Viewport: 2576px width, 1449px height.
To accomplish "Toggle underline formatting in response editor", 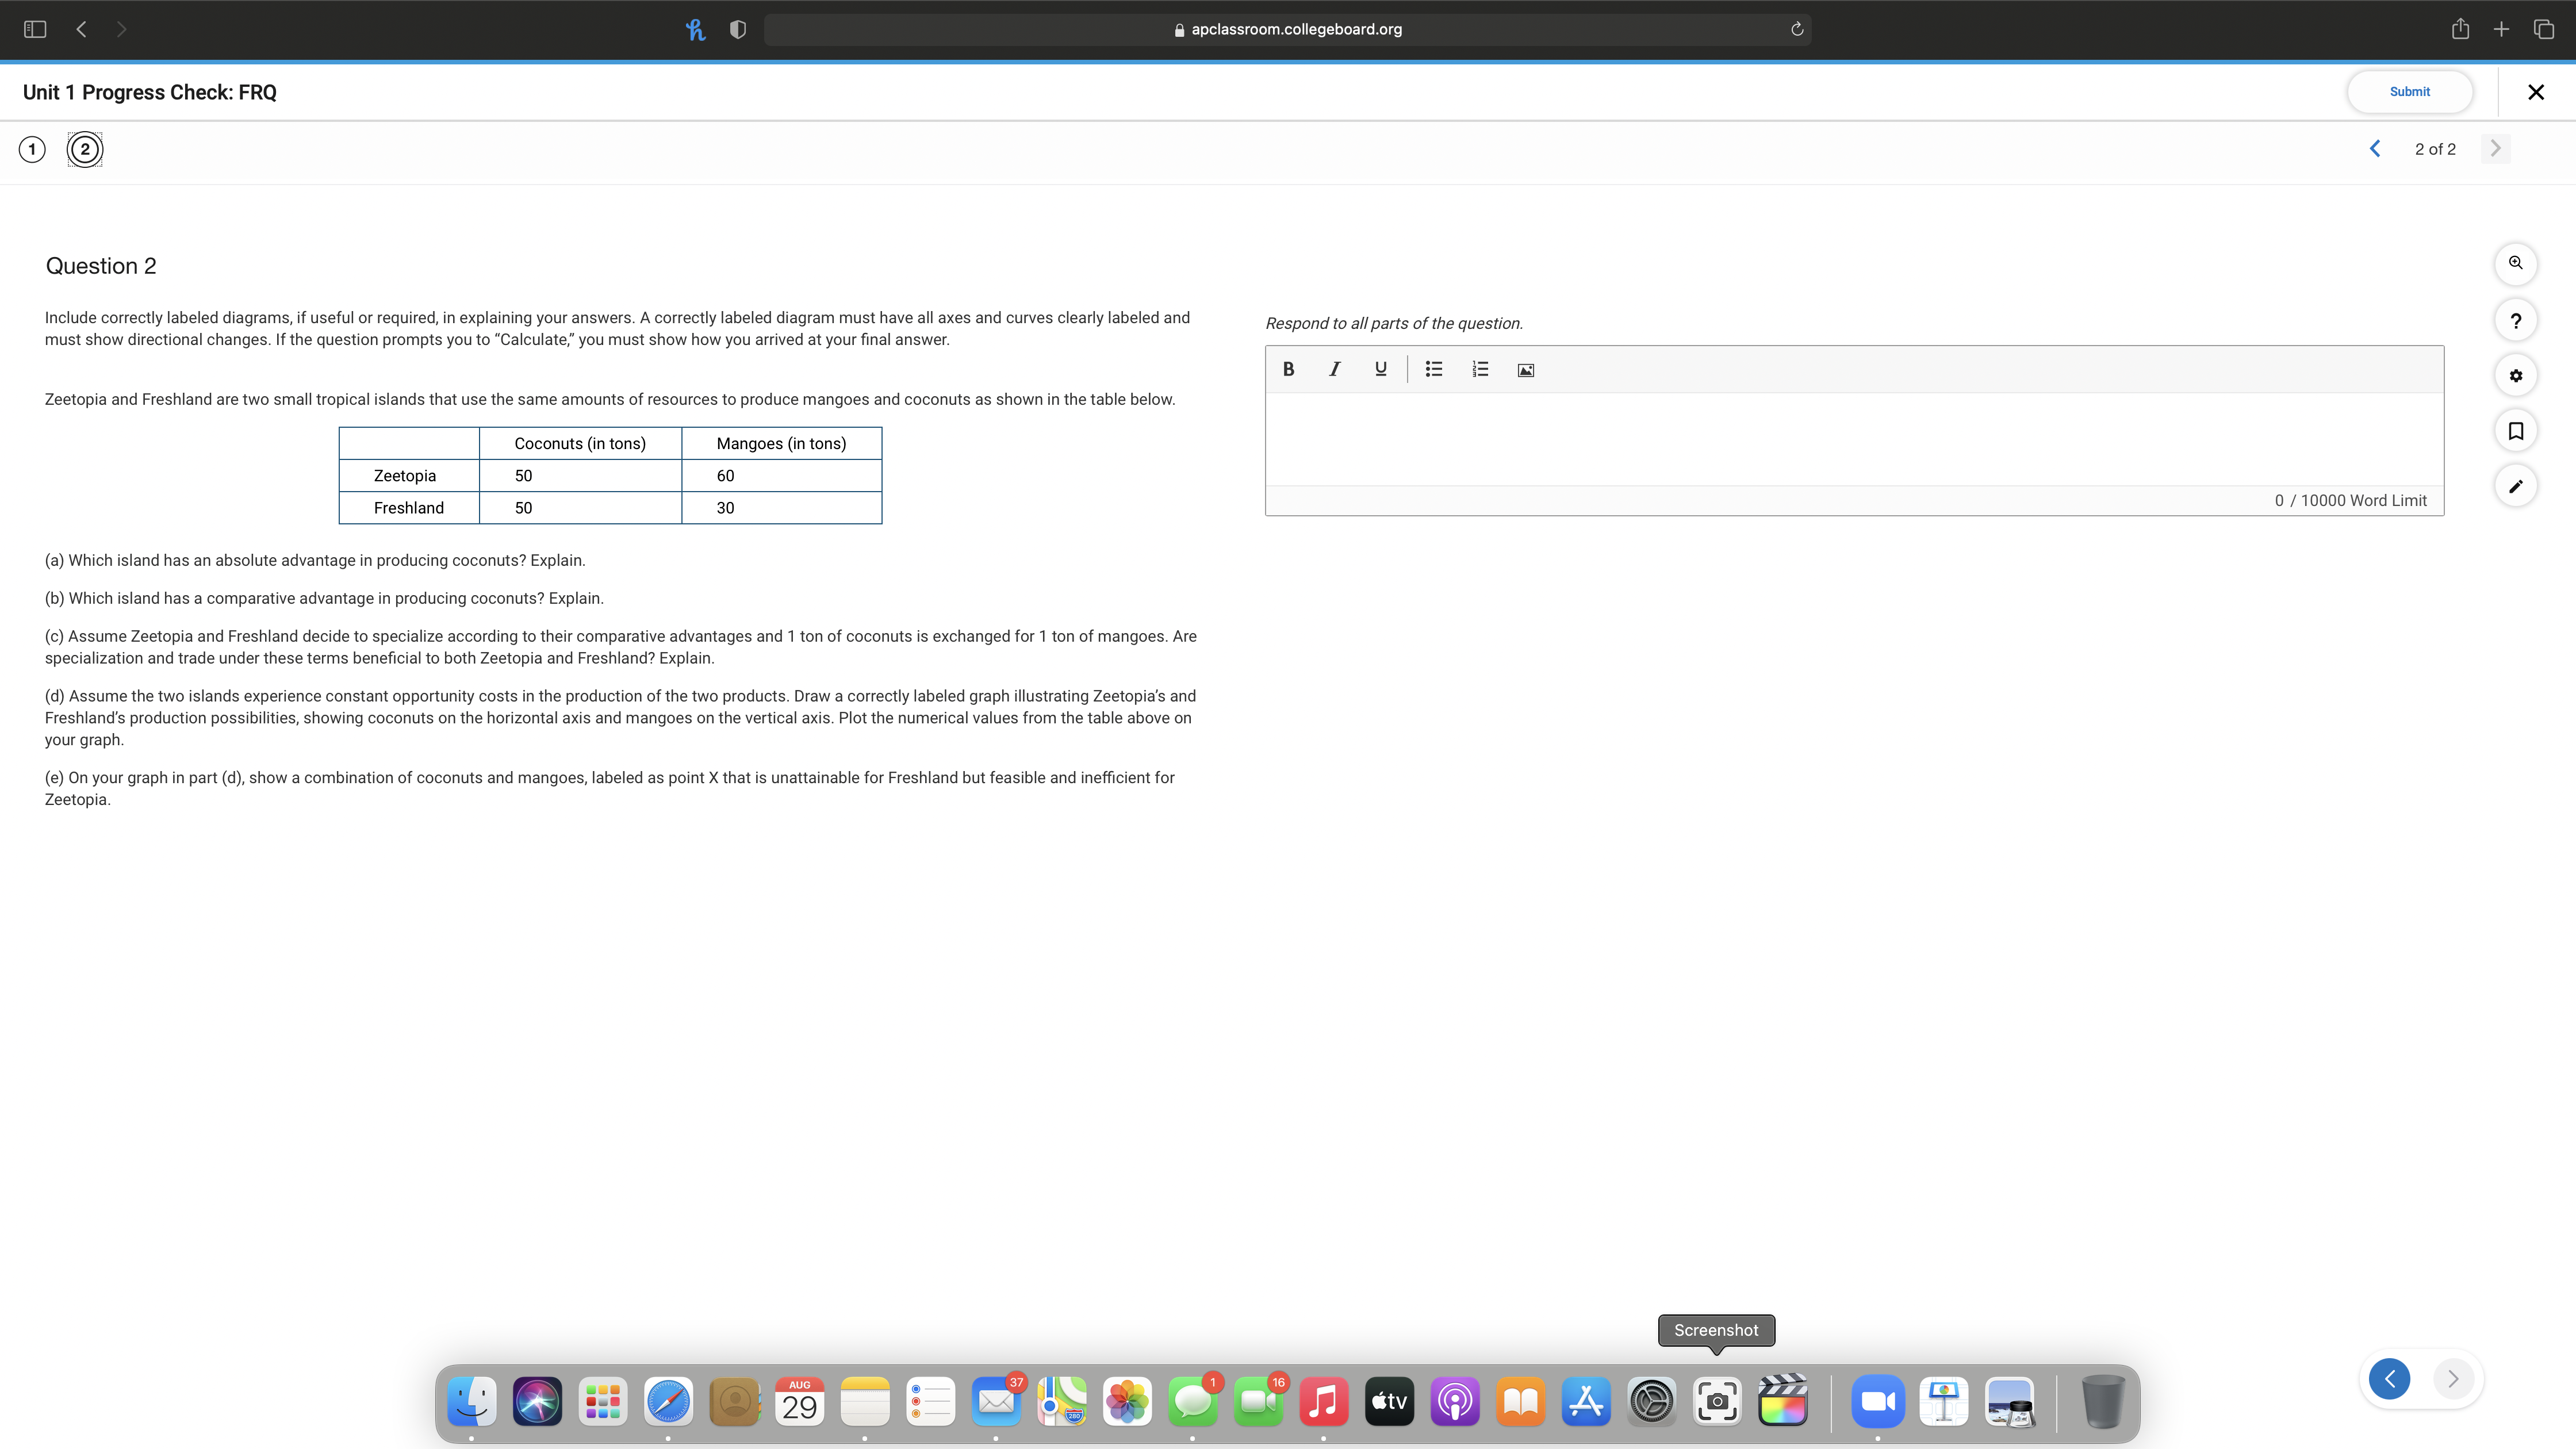I will 1380,369.
